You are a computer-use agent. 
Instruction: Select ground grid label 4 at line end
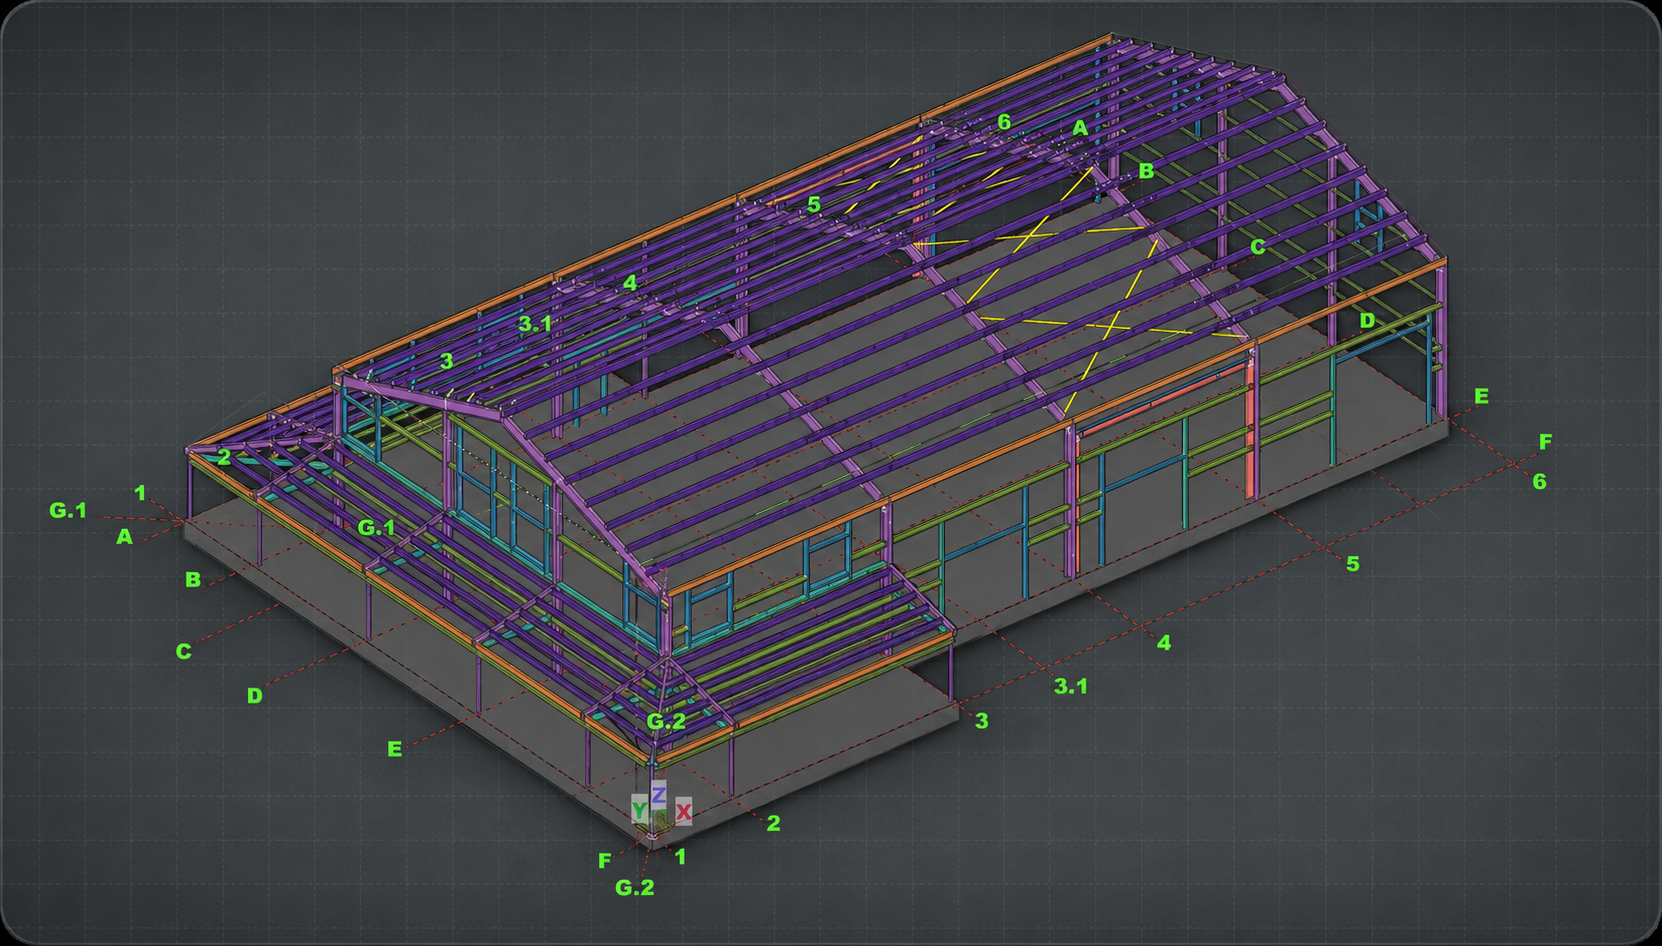1164,642
